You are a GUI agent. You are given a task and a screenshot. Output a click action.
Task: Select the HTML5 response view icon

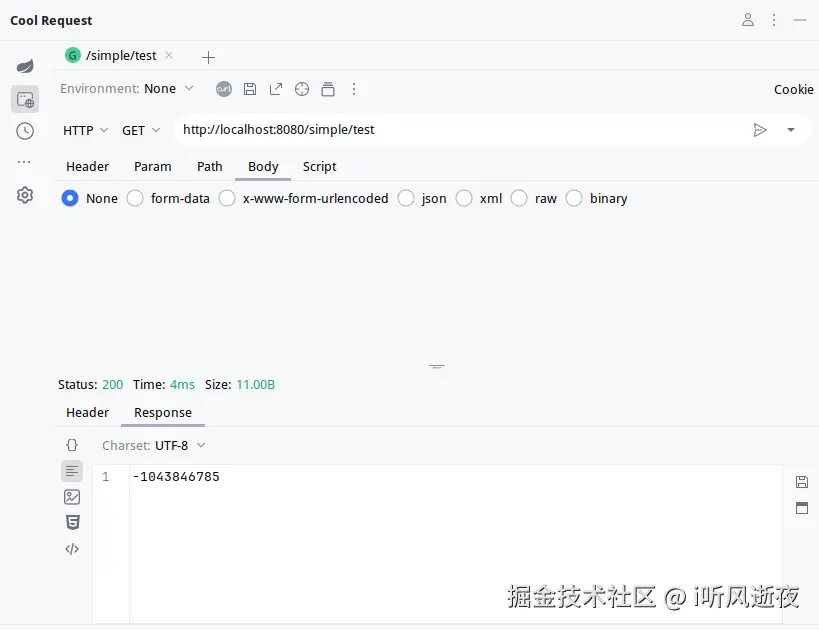click(73, 522)
